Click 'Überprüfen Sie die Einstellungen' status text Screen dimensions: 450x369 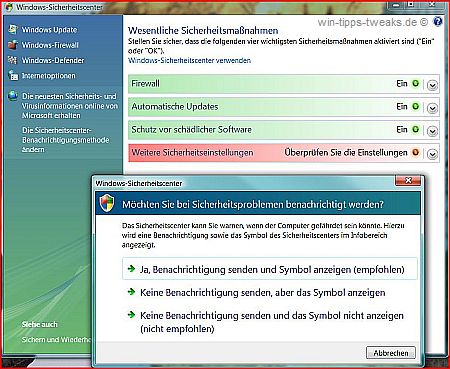(346, 152)
